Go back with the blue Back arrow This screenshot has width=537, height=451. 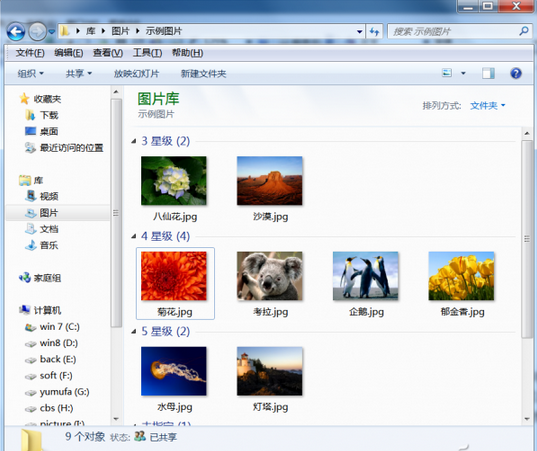(x=16, y=32)
